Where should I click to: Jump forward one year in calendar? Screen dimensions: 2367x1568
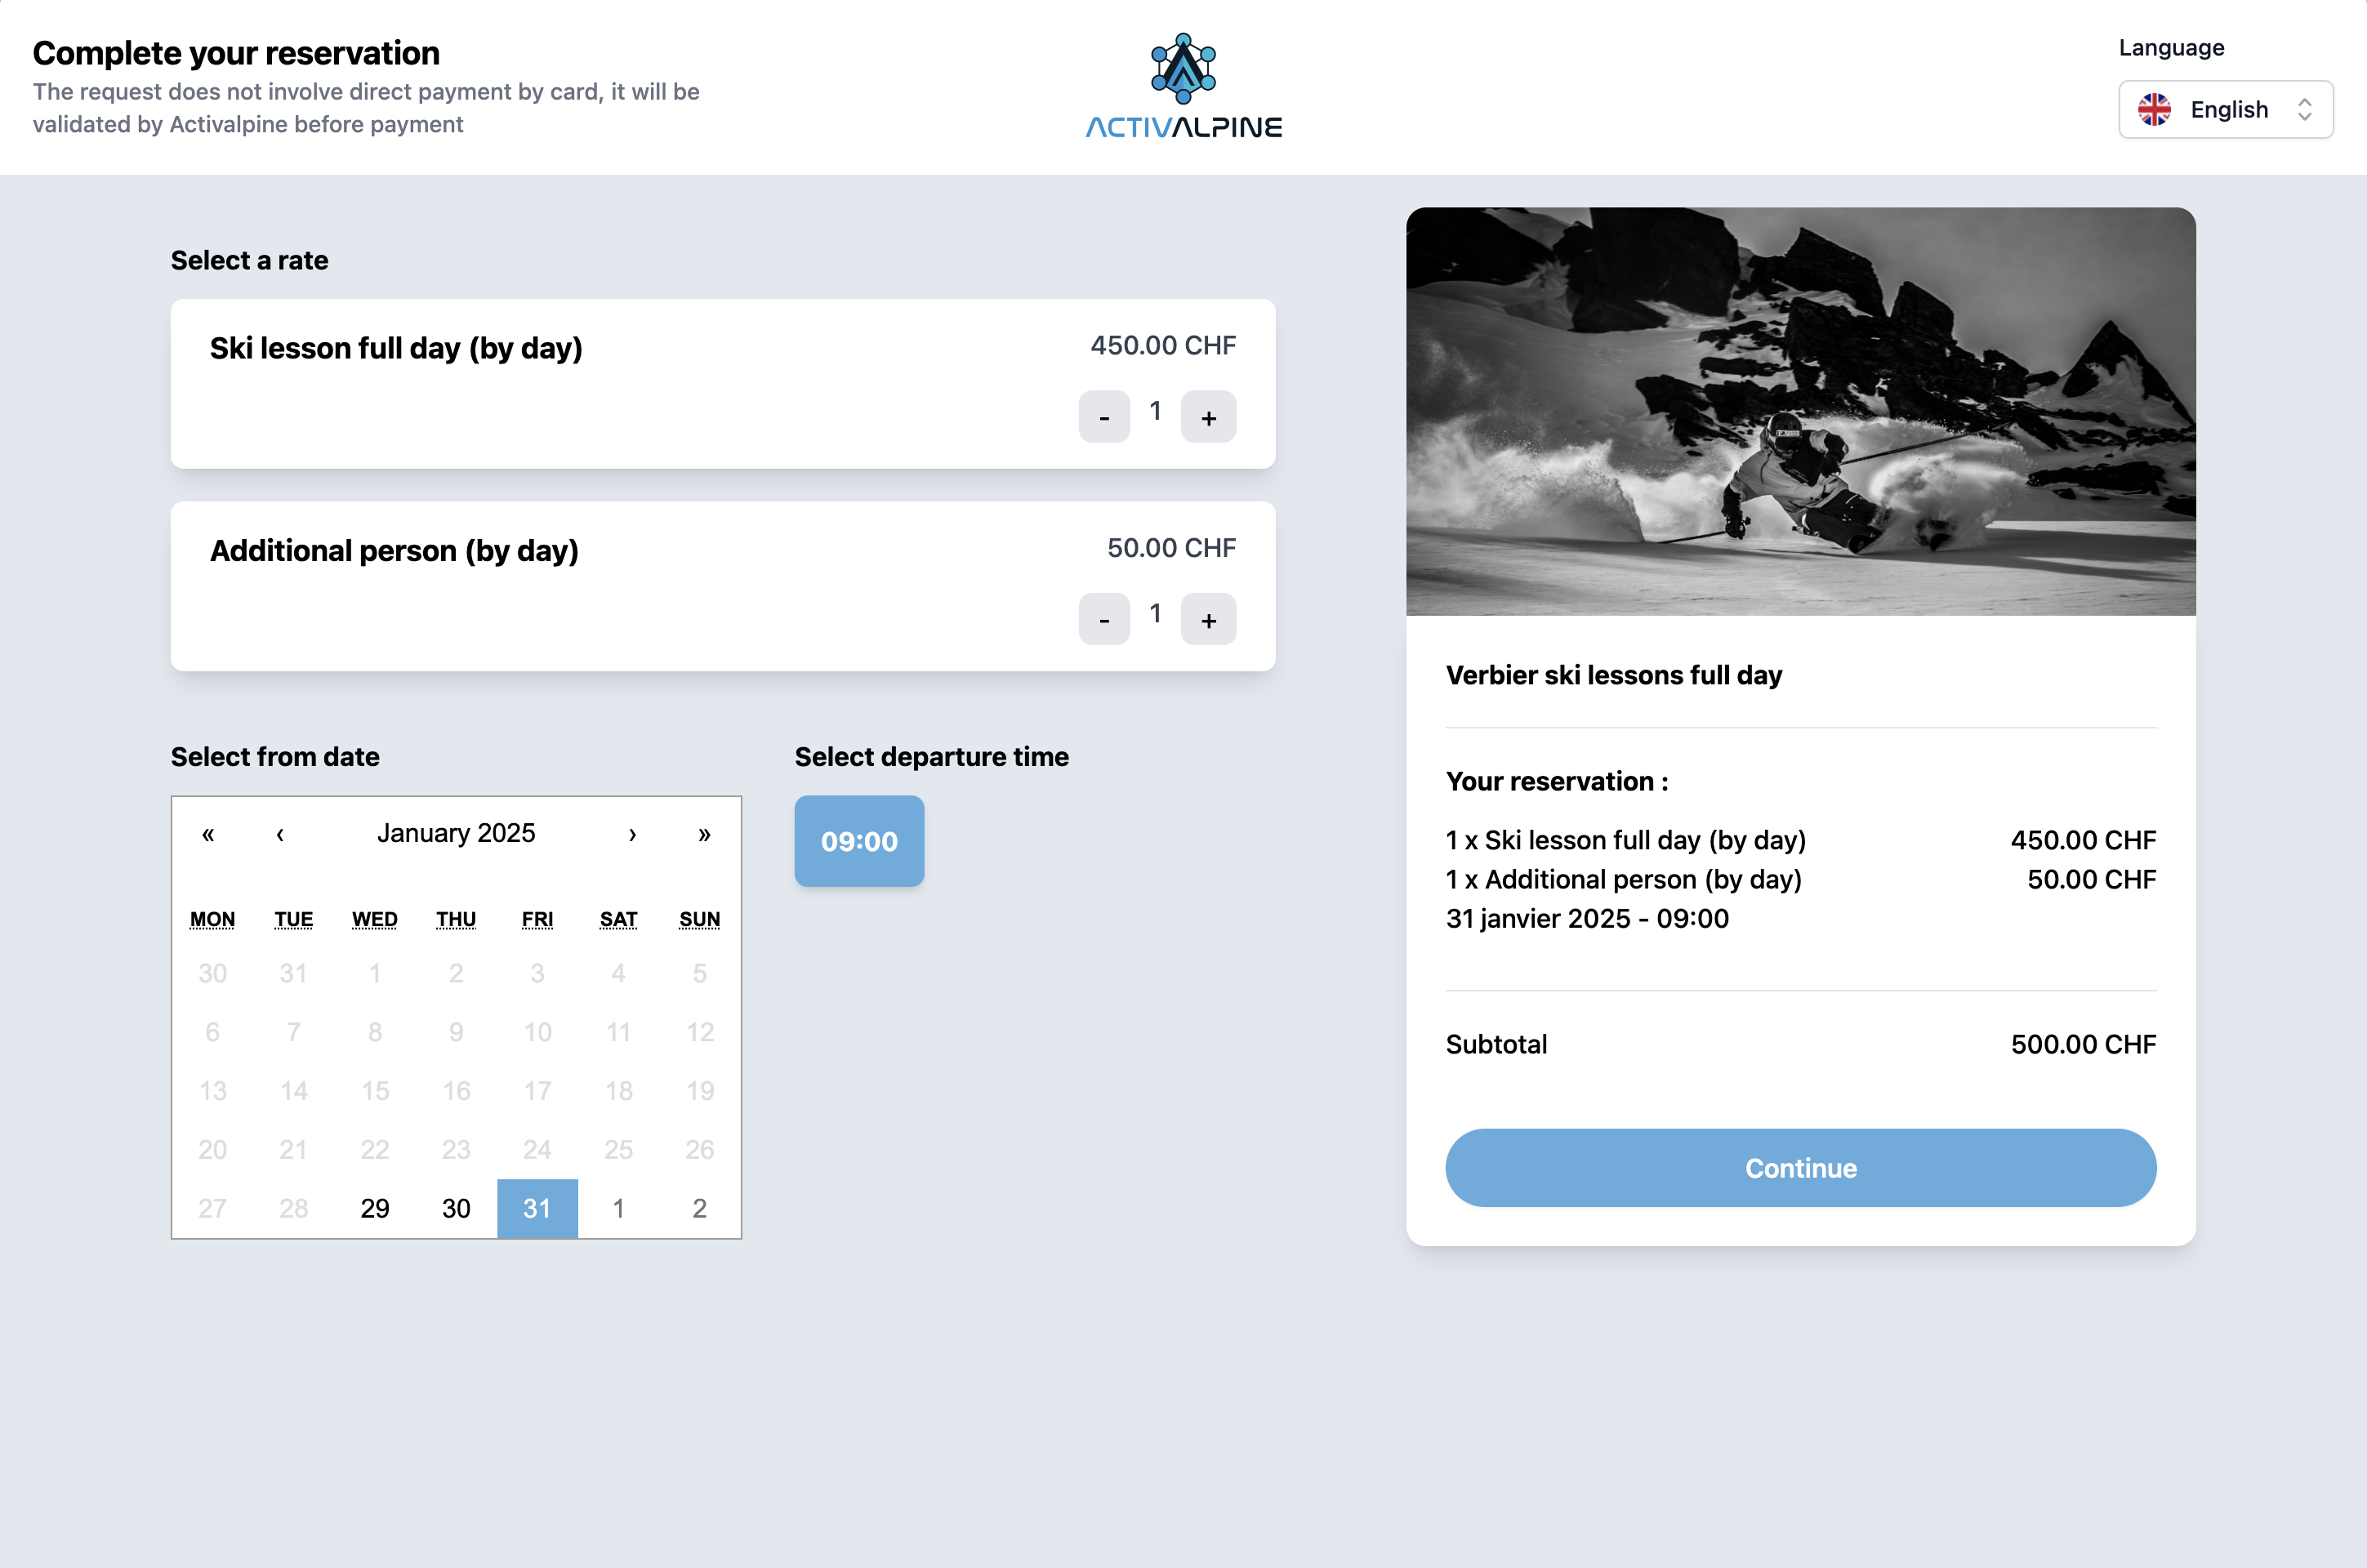(x=704, y=834)
